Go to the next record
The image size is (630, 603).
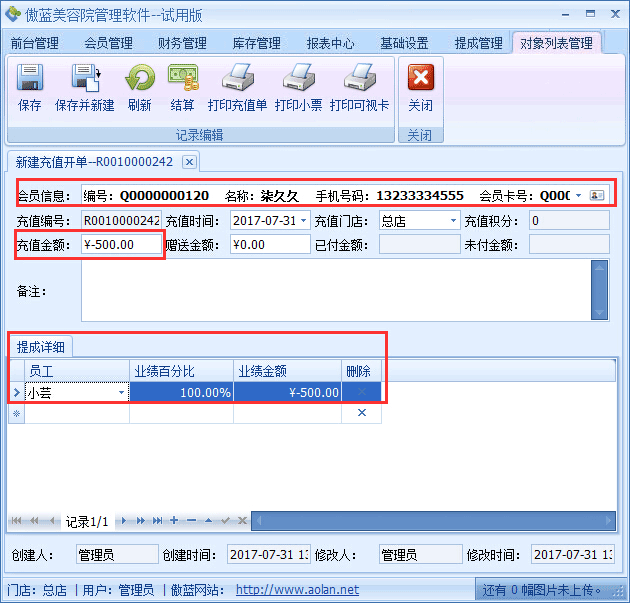(123, 521)
